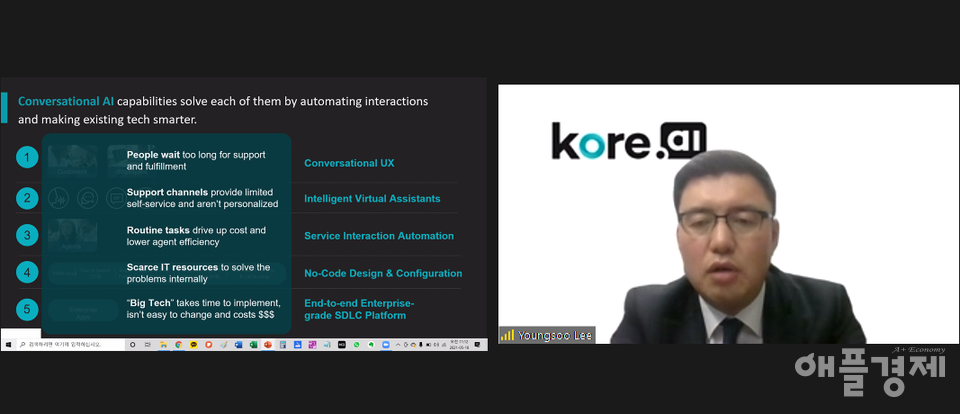Expand the hidden system tray icons
The height and width of the screenshot is (414, 960).
click(x=398, y=344)
